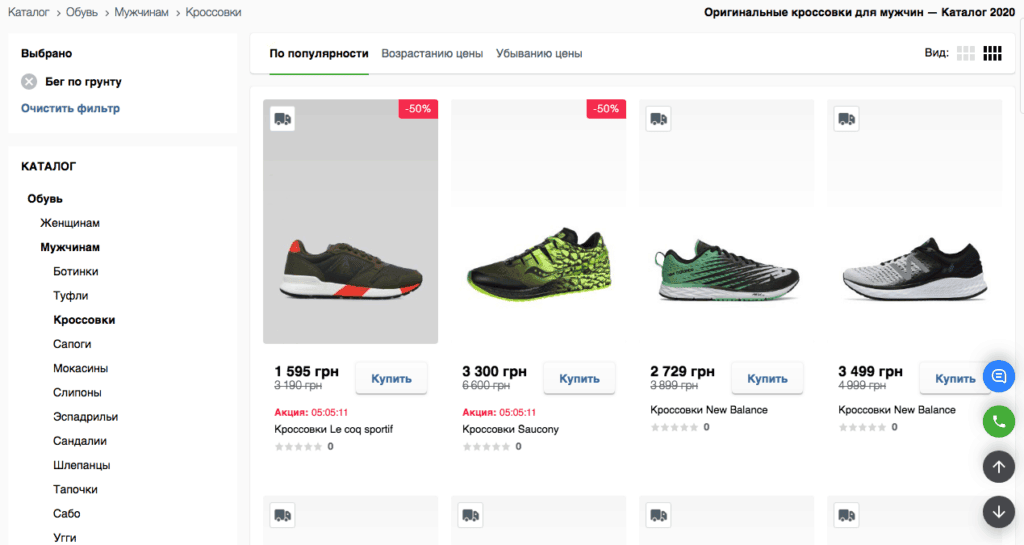Click star rating under the 3 499 грн New Balance
This screenshot has height=545, width=1024.
(863, 427)
